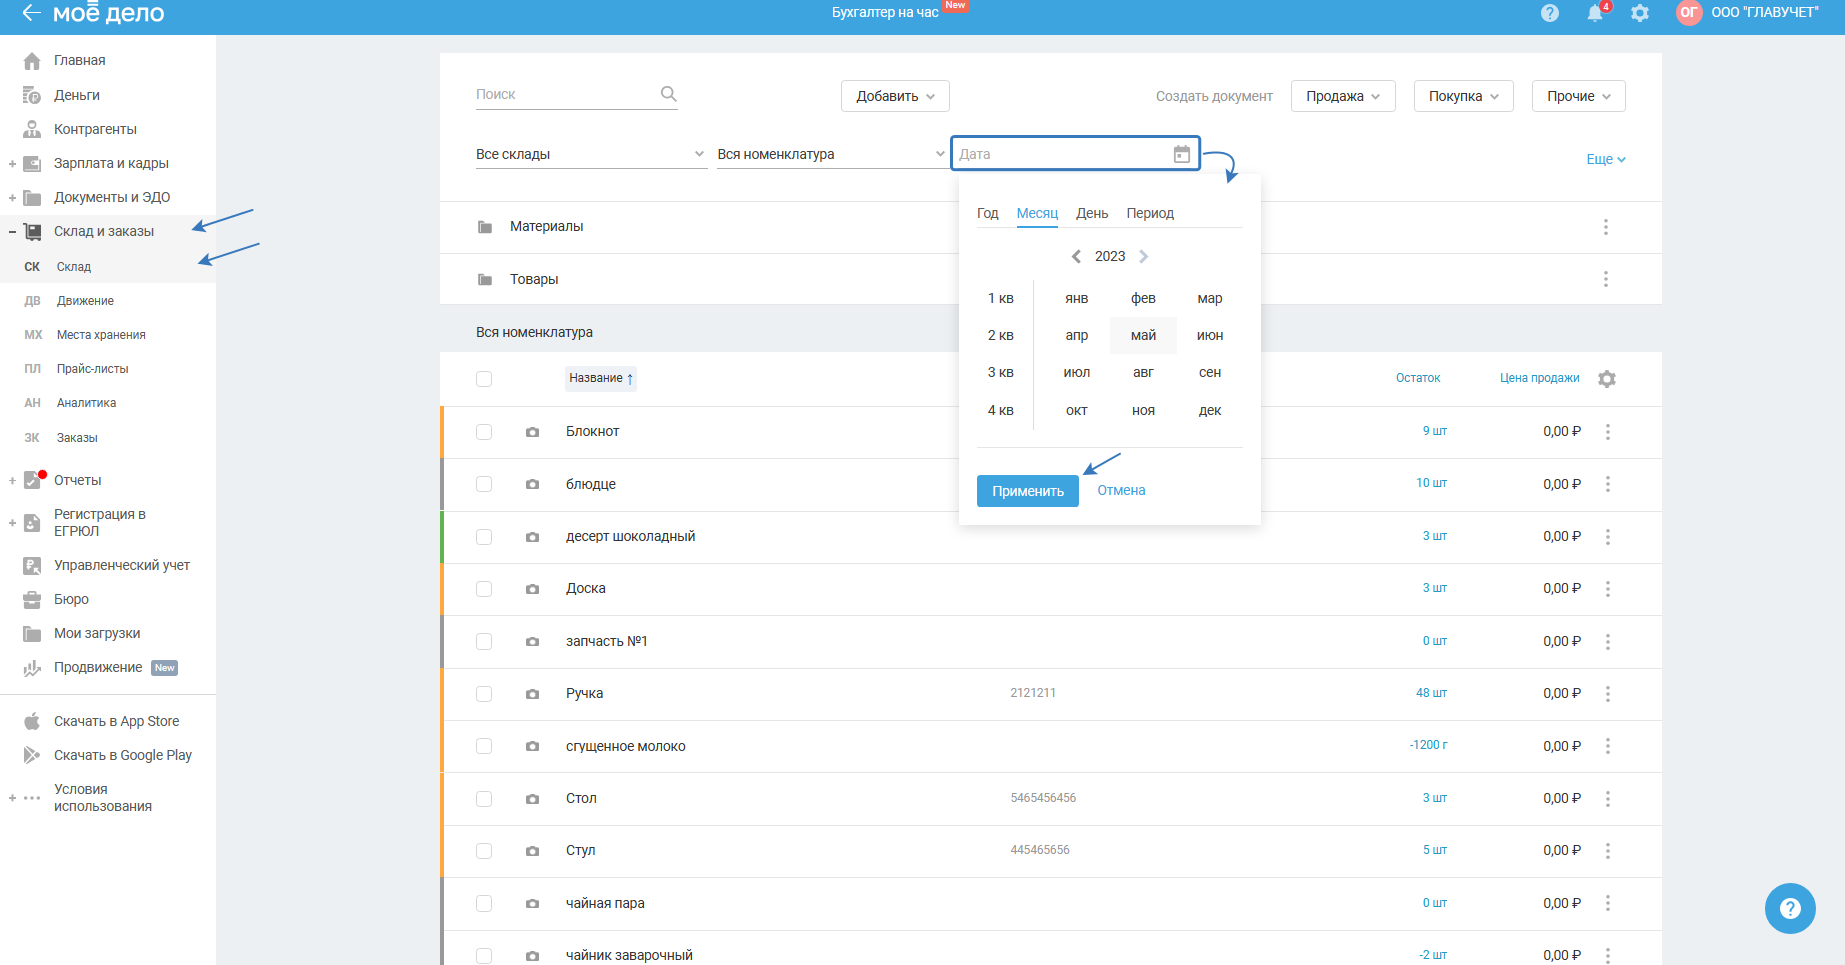
Task: Open the table column settings gear
Action: pos(1607,379)
